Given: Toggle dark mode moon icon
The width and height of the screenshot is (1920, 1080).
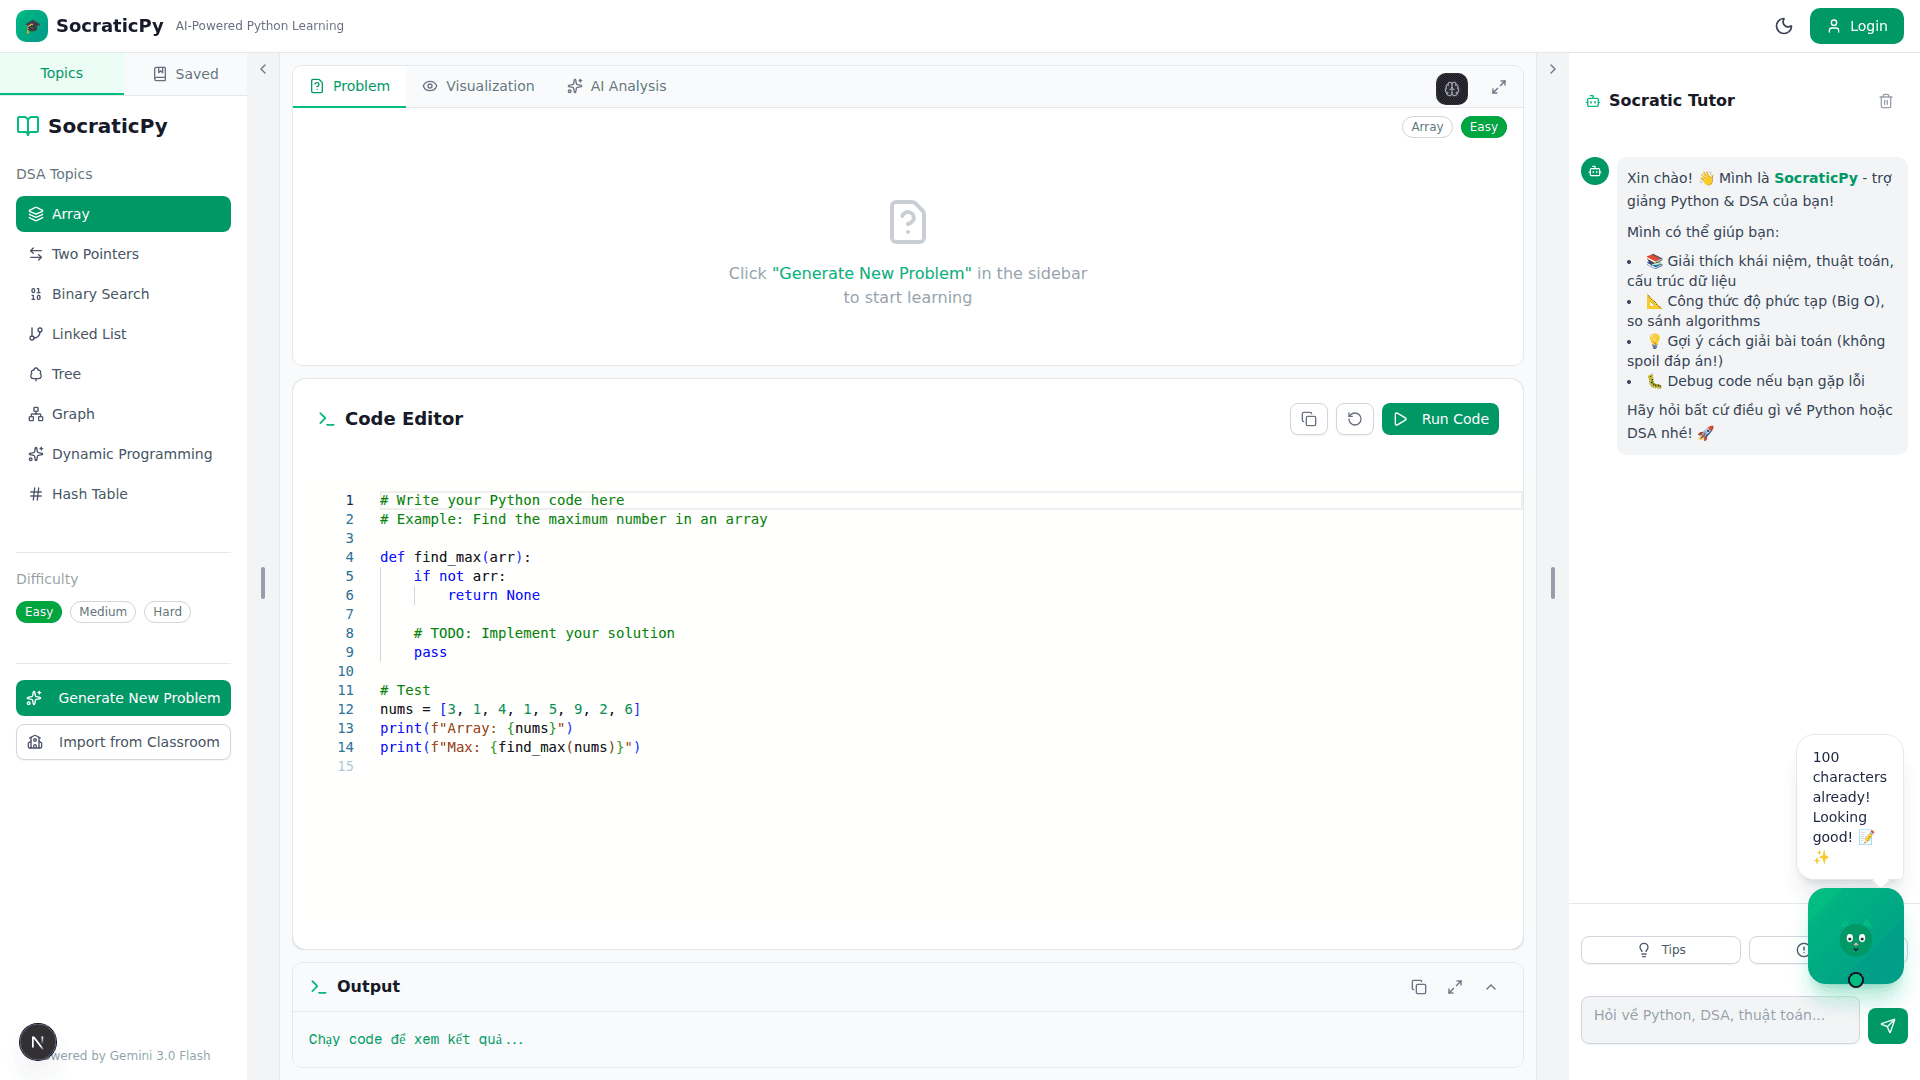Looking at the screenshot, I should [x=1784, y=26].
